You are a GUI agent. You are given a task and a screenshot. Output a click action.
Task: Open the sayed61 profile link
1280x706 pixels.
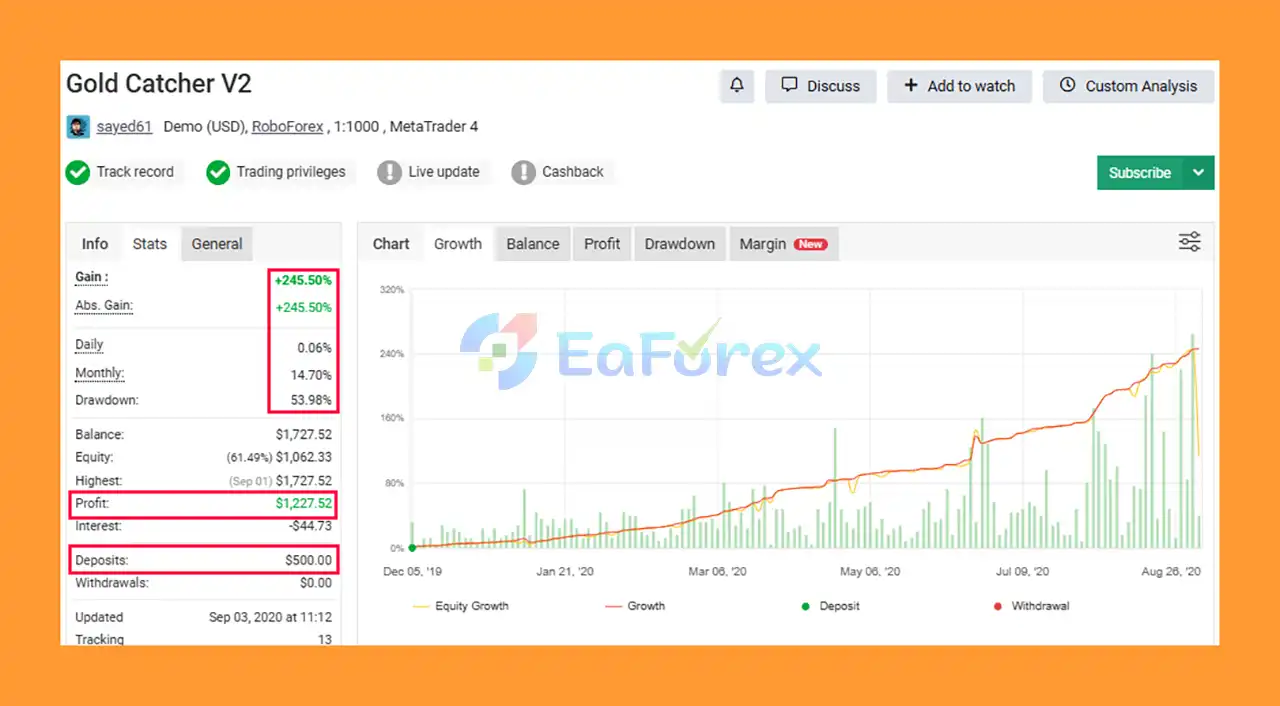[124, 127]
